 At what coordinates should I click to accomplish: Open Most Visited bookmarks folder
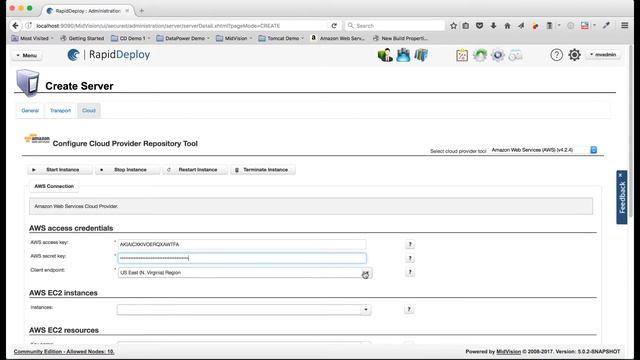pos(32,38)
